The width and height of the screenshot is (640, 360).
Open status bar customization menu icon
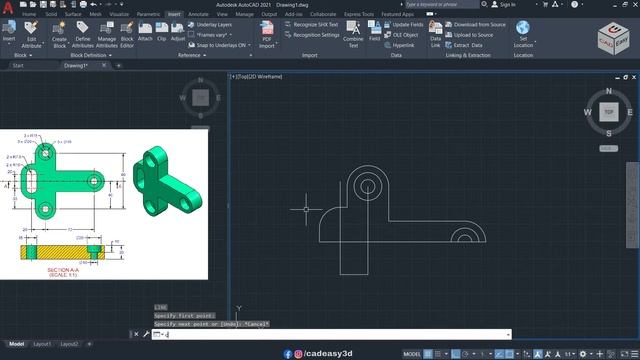tap(635, 354)
